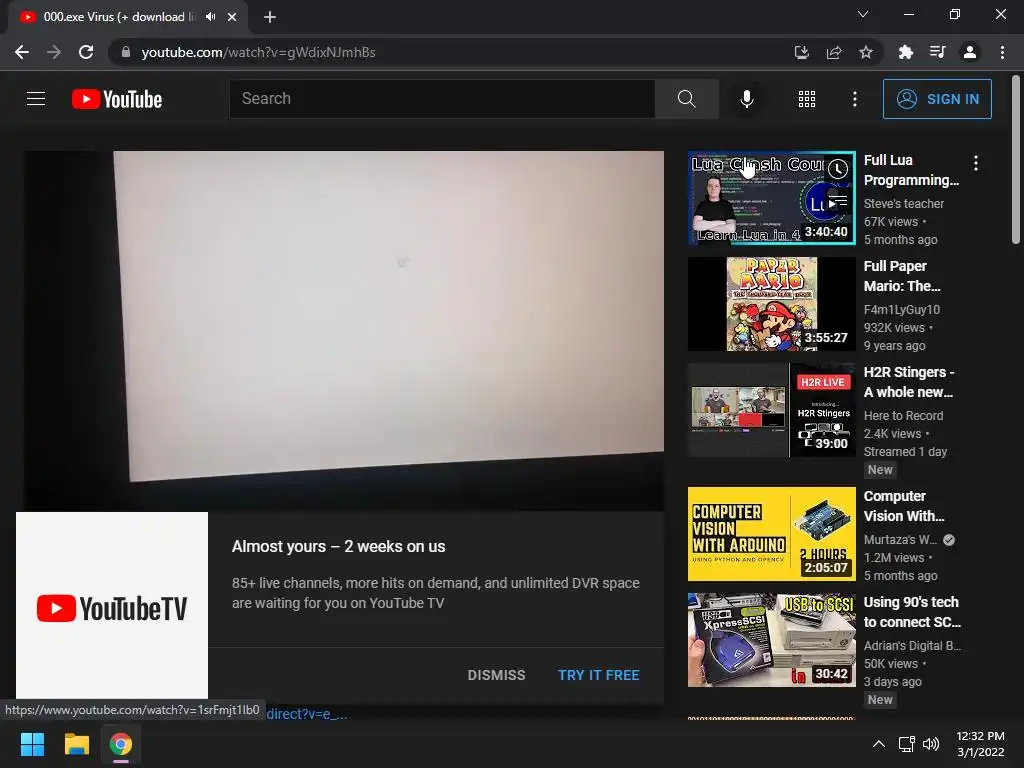Viewport: 1024px width, 768px height.
Task: Open clock showing 12:32 PM
Action: (x=980, y=744)
